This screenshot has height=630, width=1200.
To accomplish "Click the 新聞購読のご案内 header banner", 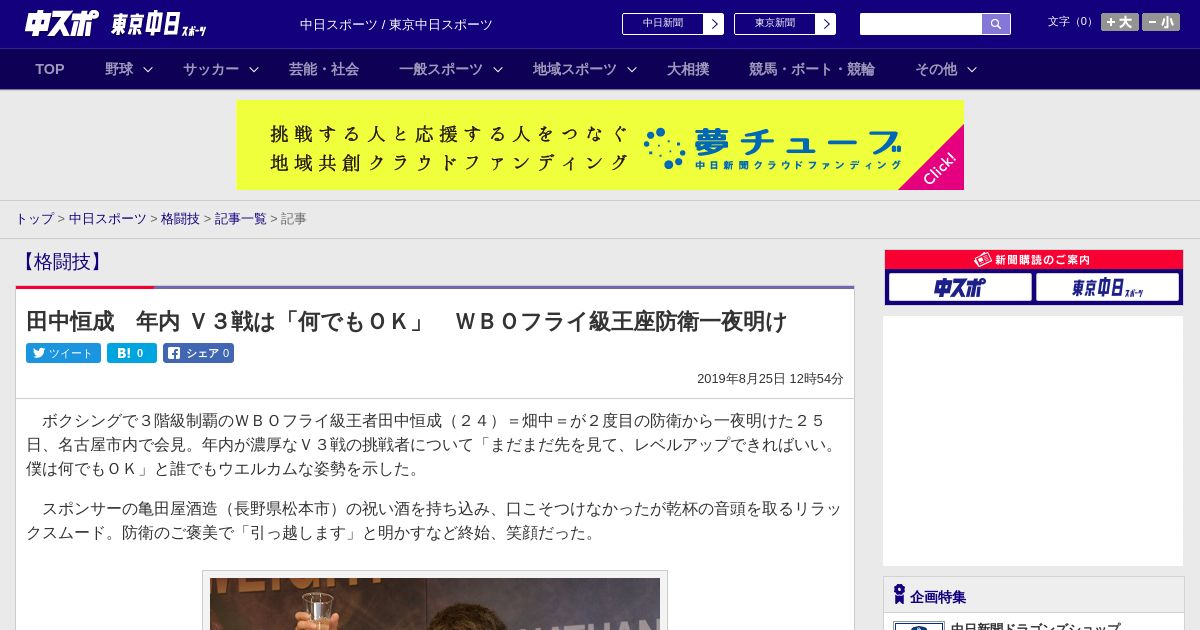I will [x=1034, y=260].
